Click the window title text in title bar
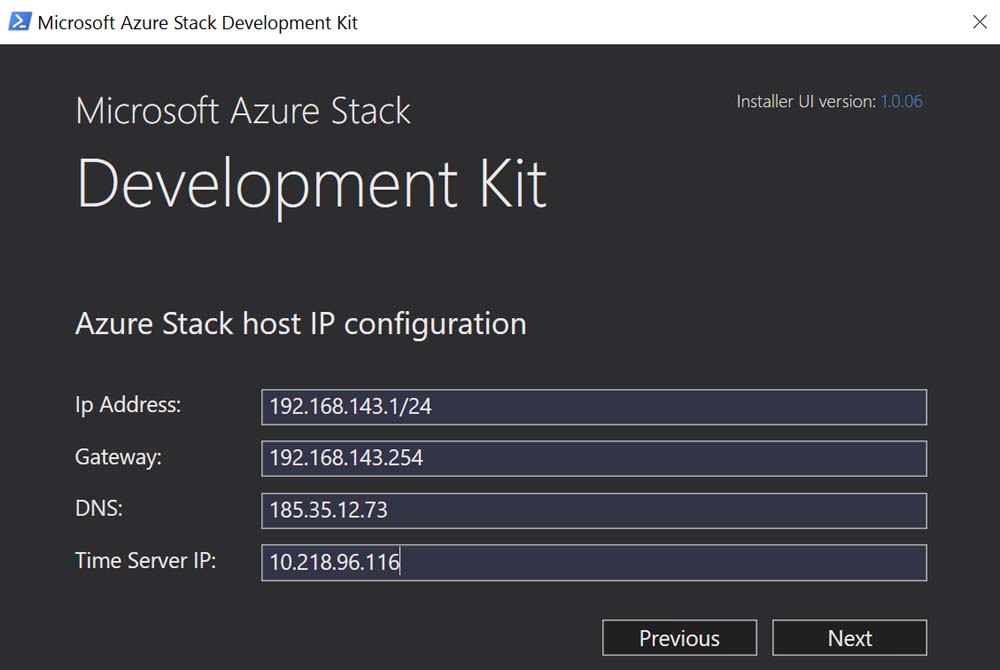Image resolution: width=1000 pixels, height=670 pixels. coord(197,22)
